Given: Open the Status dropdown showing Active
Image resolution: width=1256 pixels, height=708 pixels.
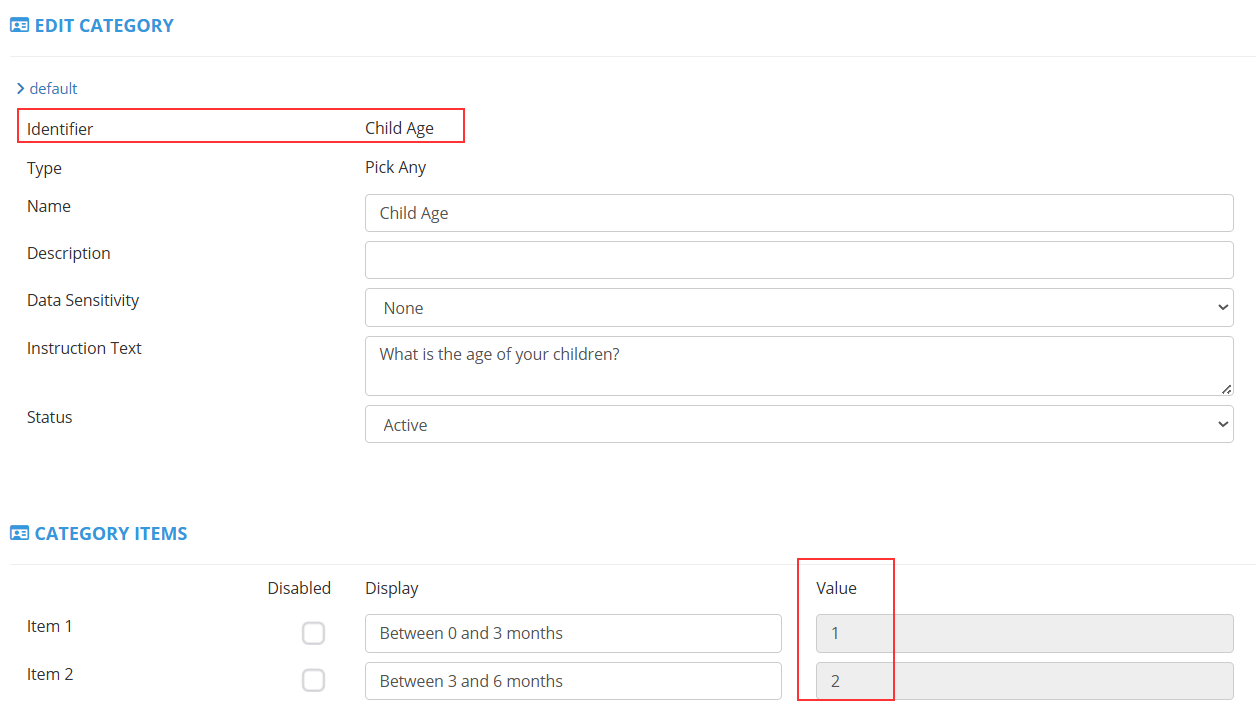Looking at the screenshot, I should (798, 425).
